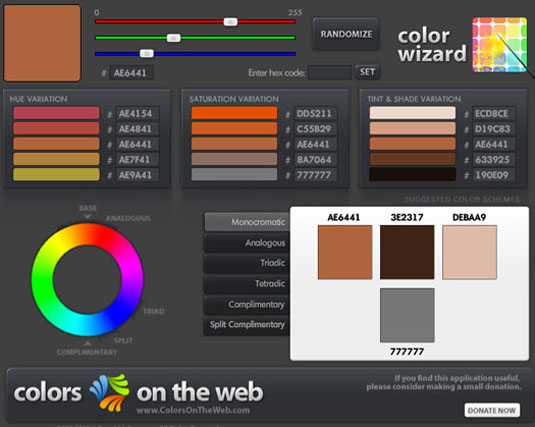The height and width of the screenshot is (427, 535).
Task: Select the Triadic scheme tab
Action: (247, 263)
